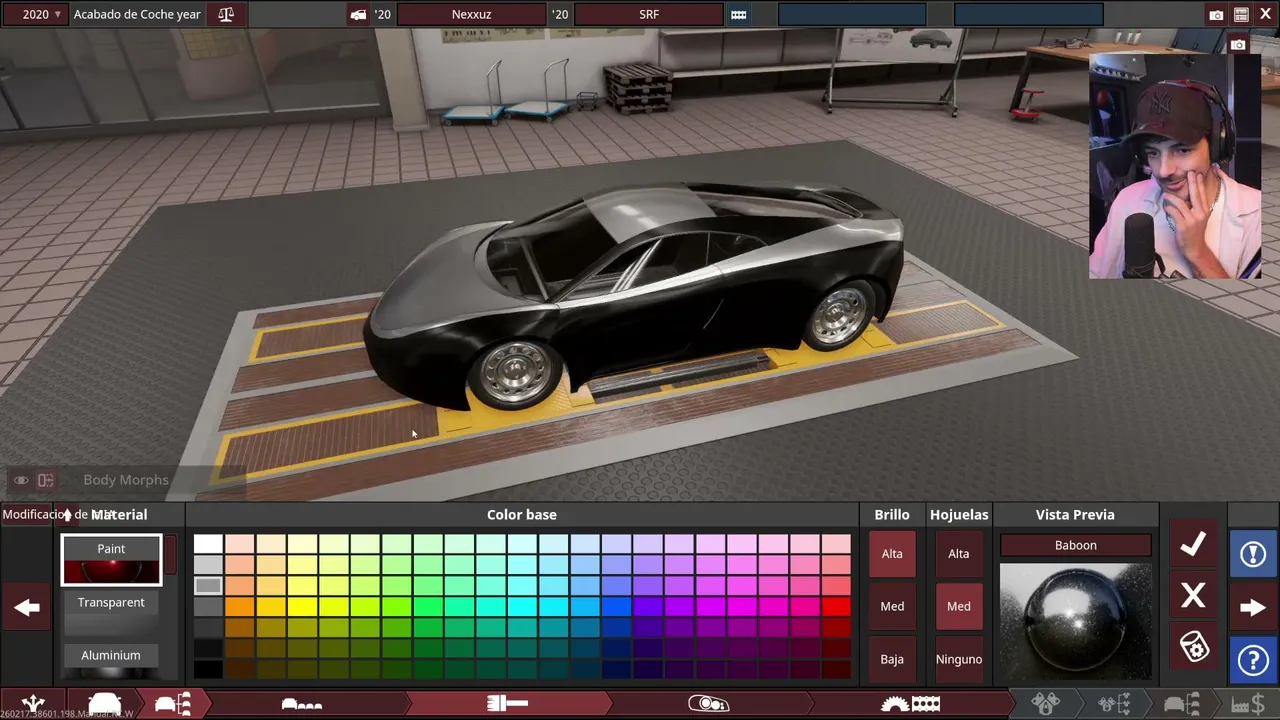Open the car model tab in bottom bar
Viewport: 1280px width, 720px height.
pyautogui.click(x=105, y=704)
